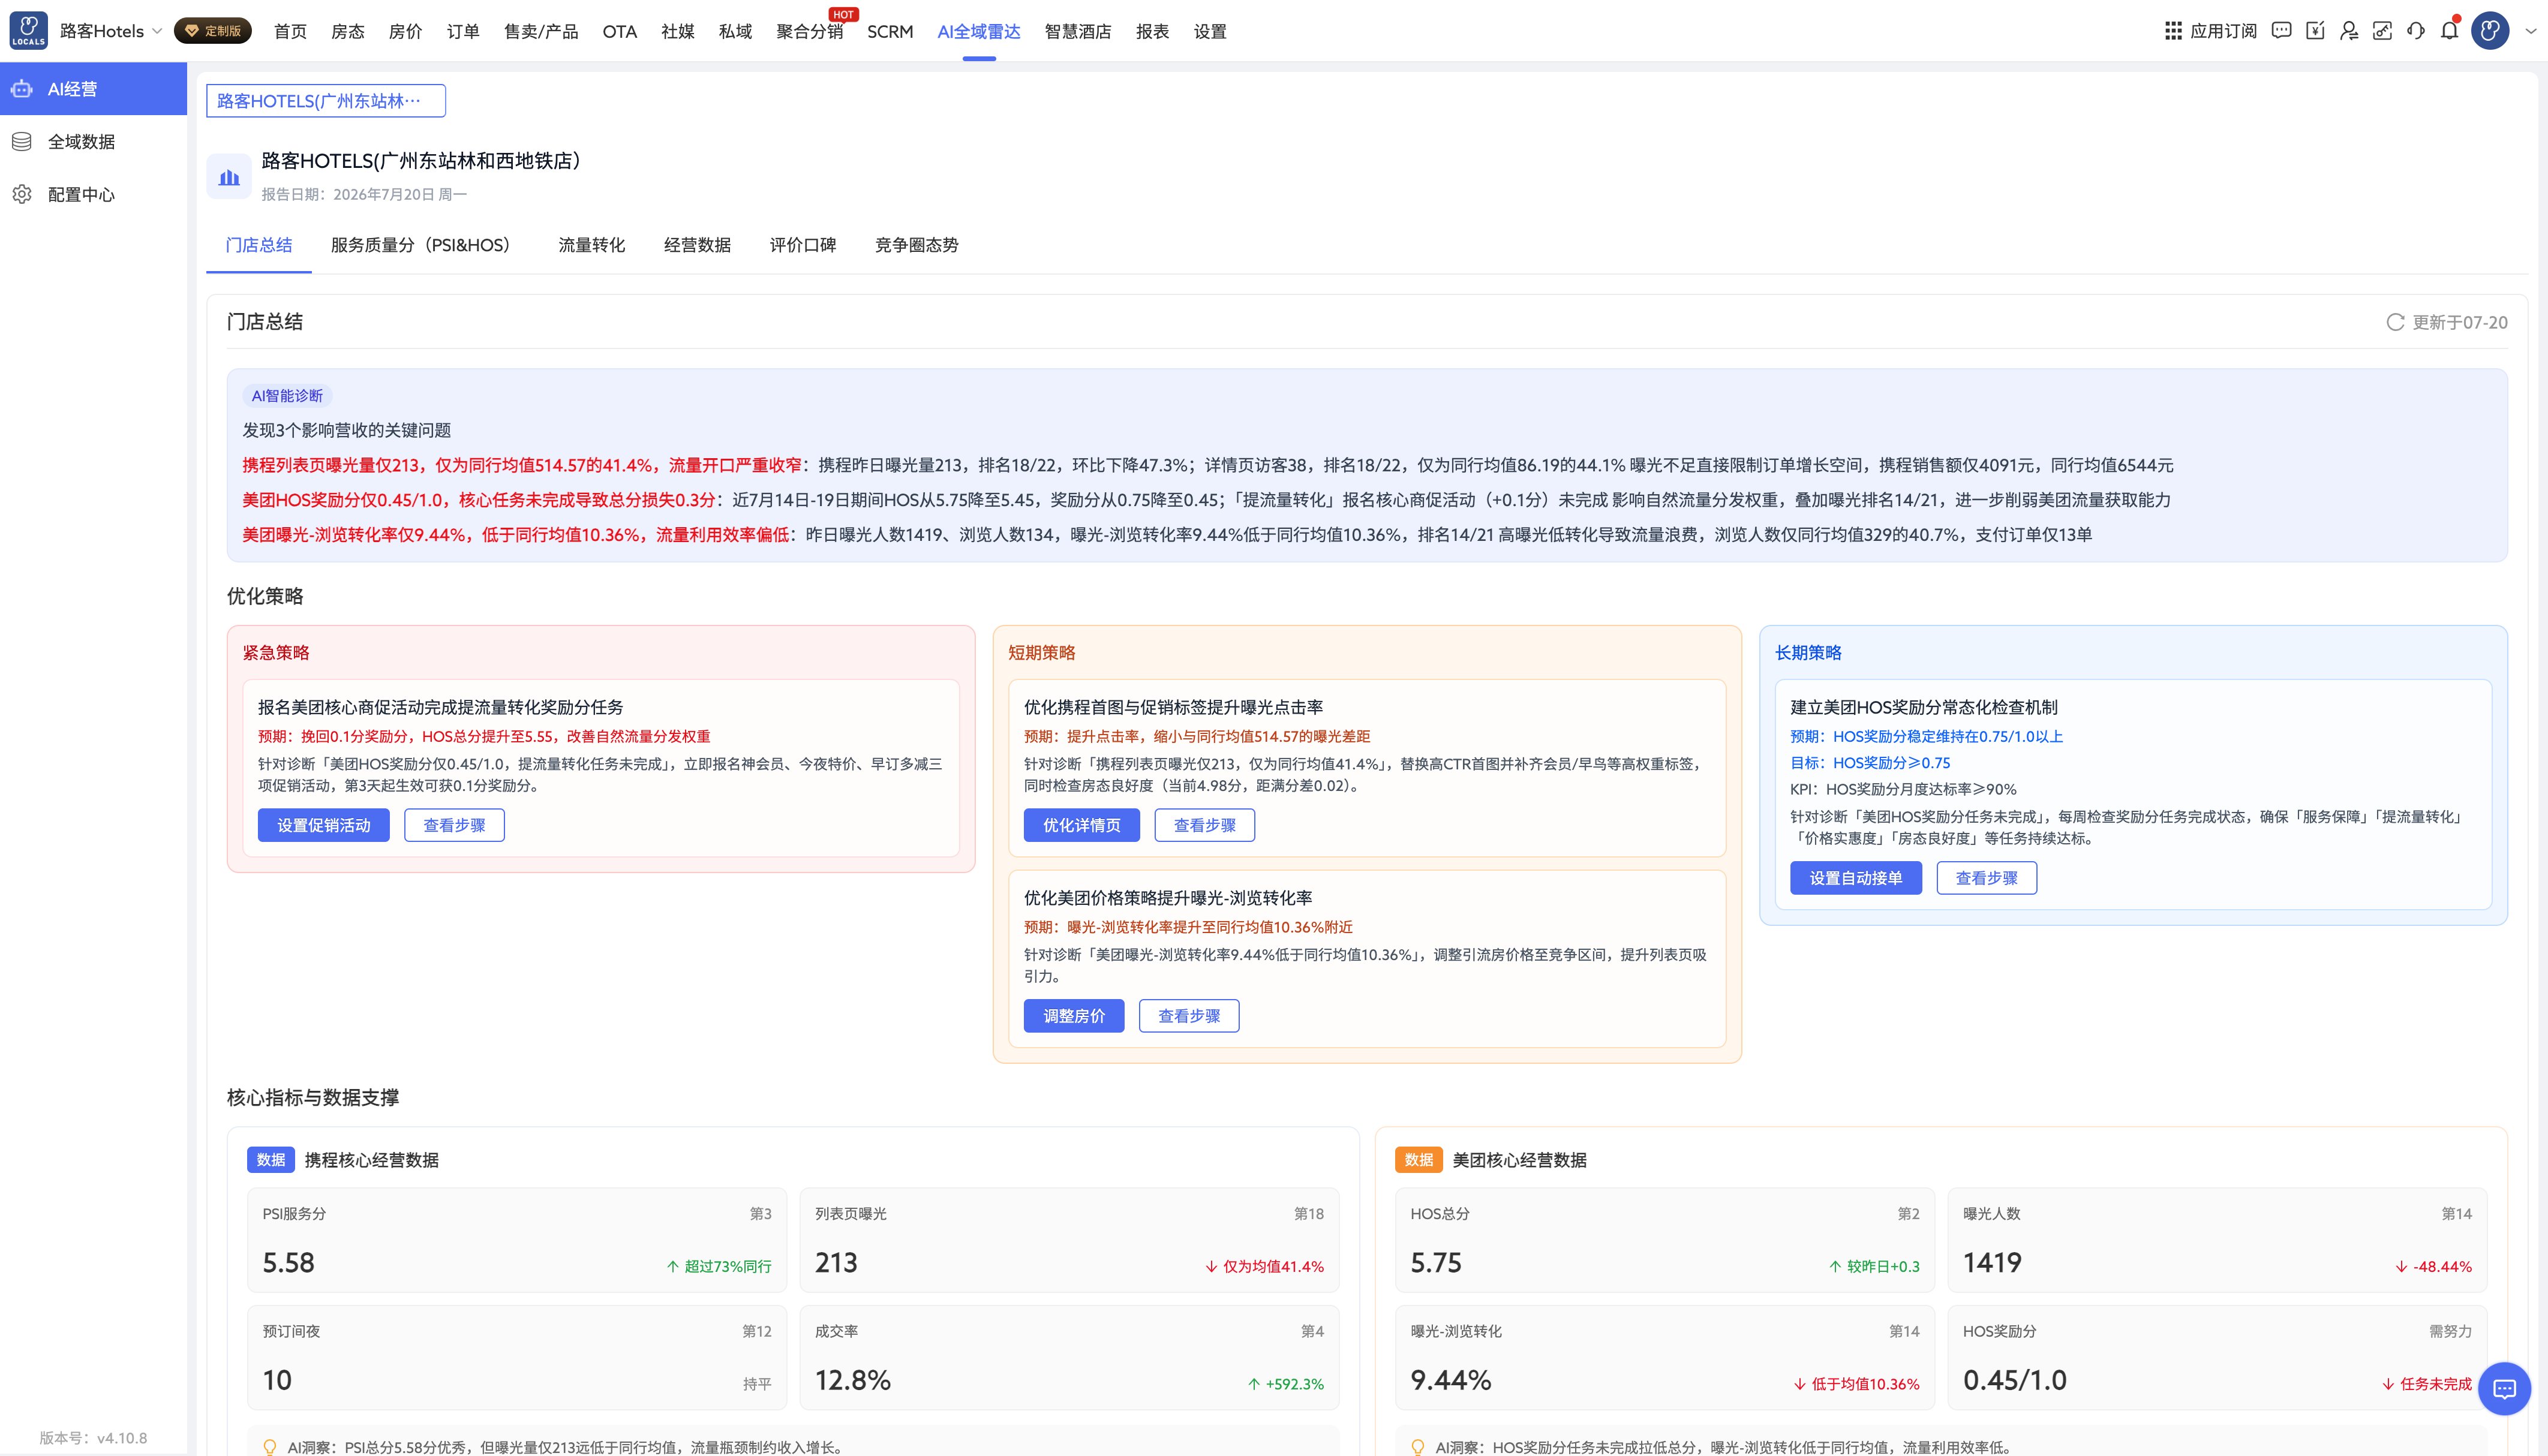Viewport: 2548px width, 1456px height.
Task: Open 聚合分销 in top menu
Action: (x=810, y=31)
